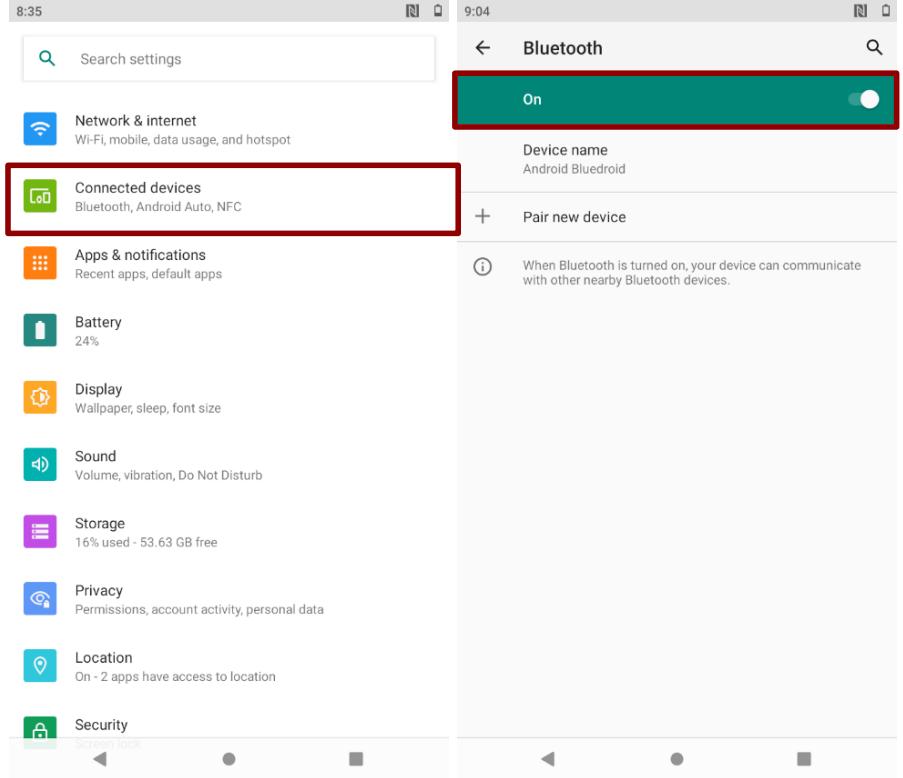Open Location settings entry
The image size is (903, 778).
point(229,666)
